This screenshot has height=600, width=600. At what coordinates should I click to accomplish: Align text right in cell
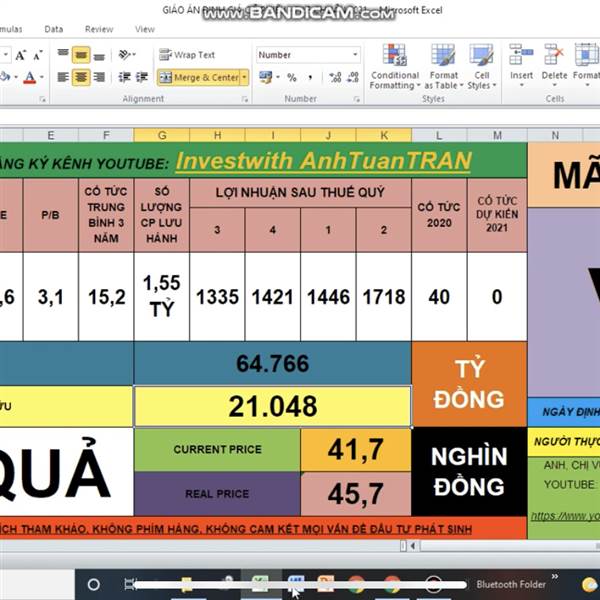(99, 77)
